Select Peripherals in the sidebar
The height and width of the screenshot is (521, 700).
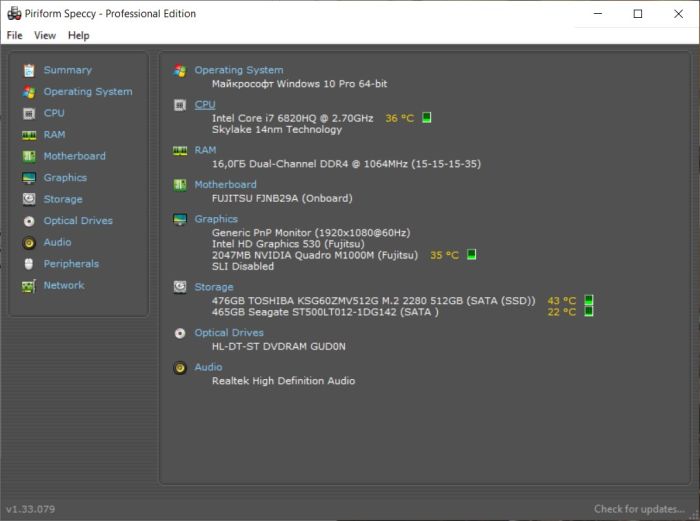click(71, 264)
